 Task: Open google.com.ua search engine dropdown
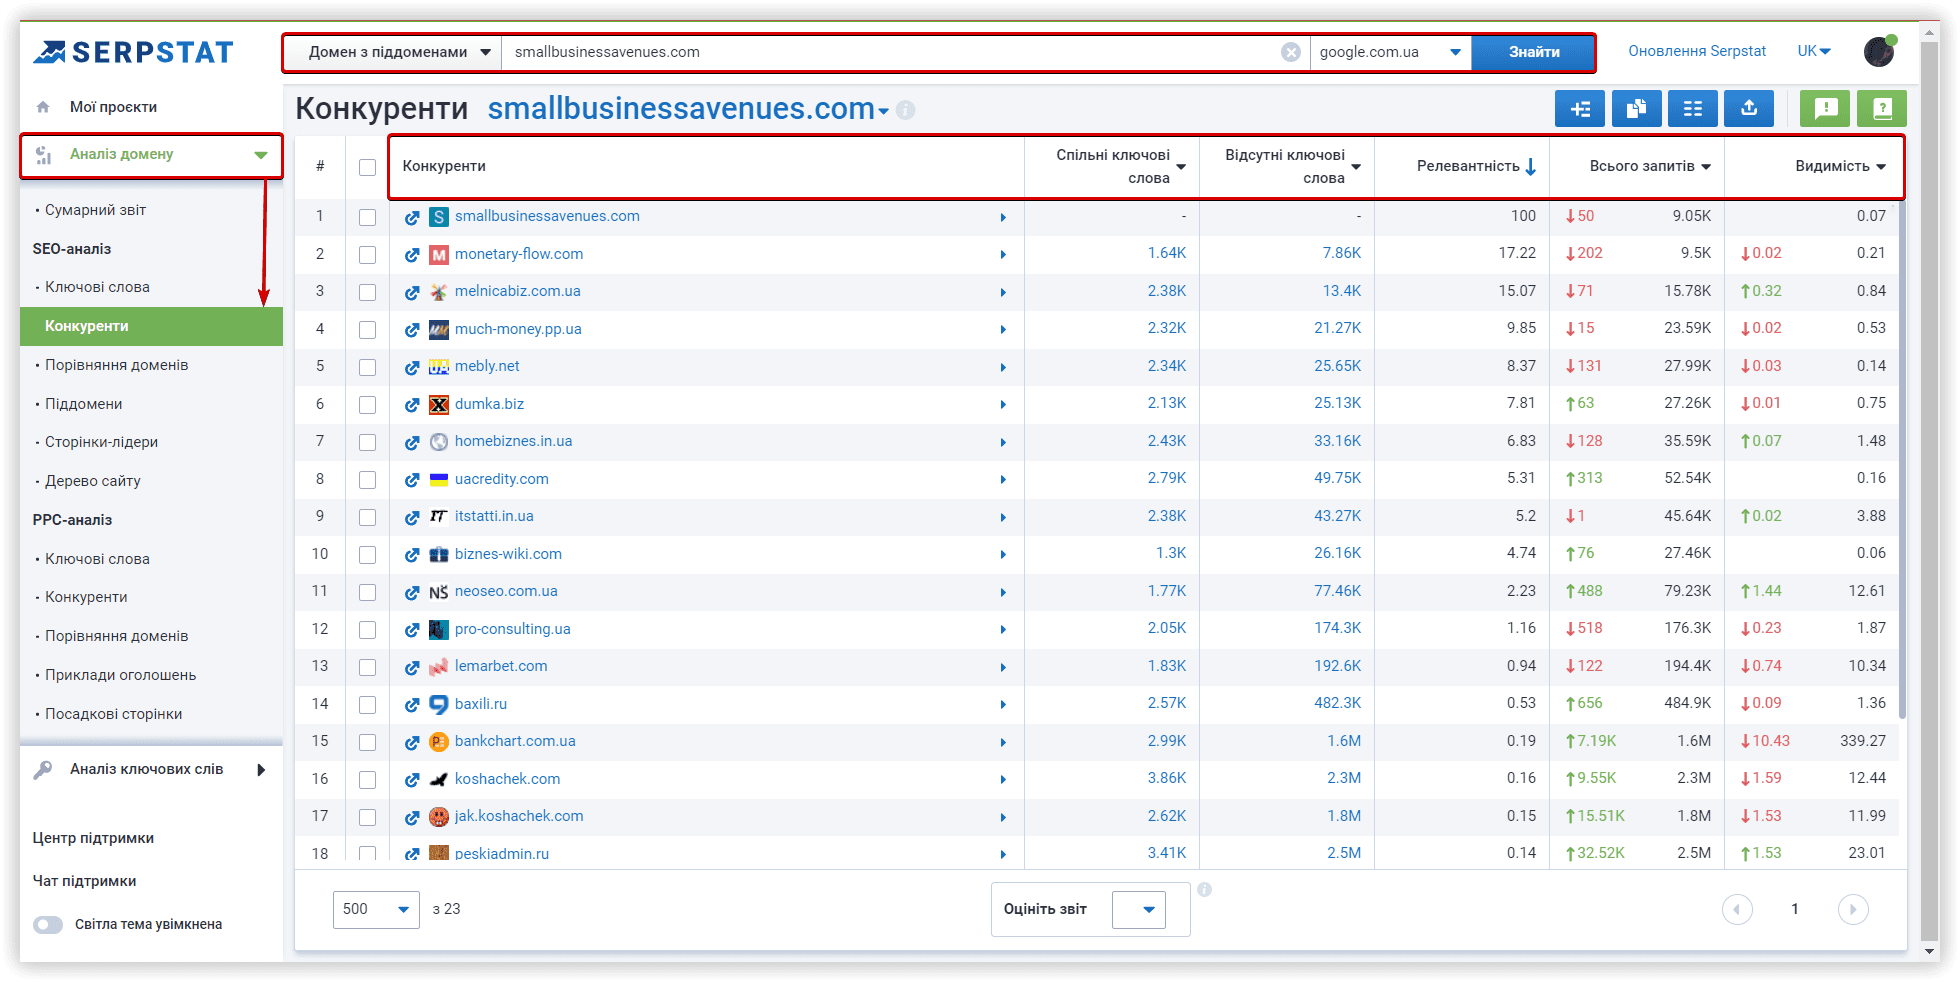(1390, 52)
